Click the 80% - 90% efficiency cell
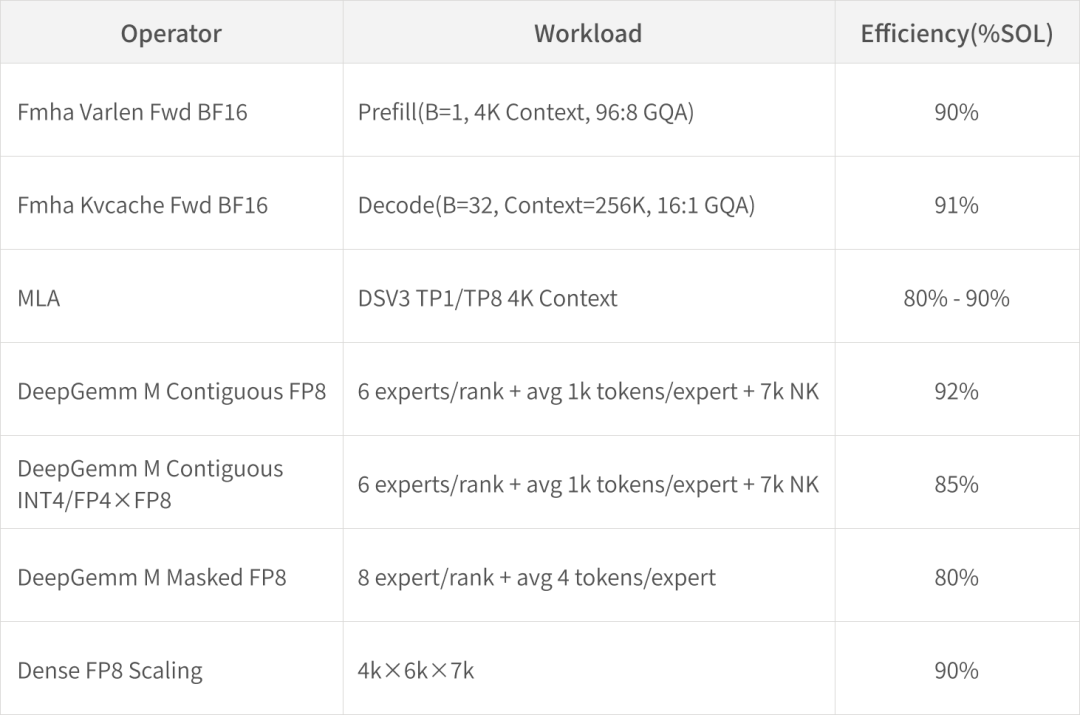The height and width of the screenshot is (715, 1080). tap(957, 298)
